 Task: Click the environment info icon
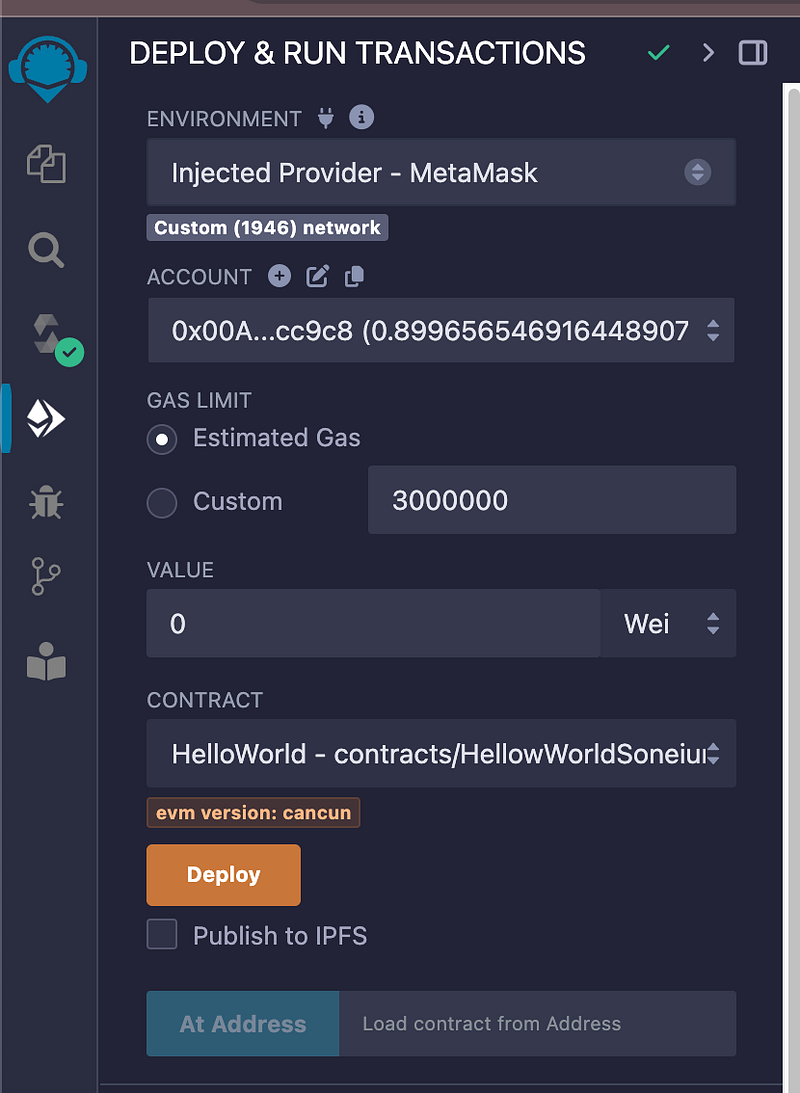(361, 117)
